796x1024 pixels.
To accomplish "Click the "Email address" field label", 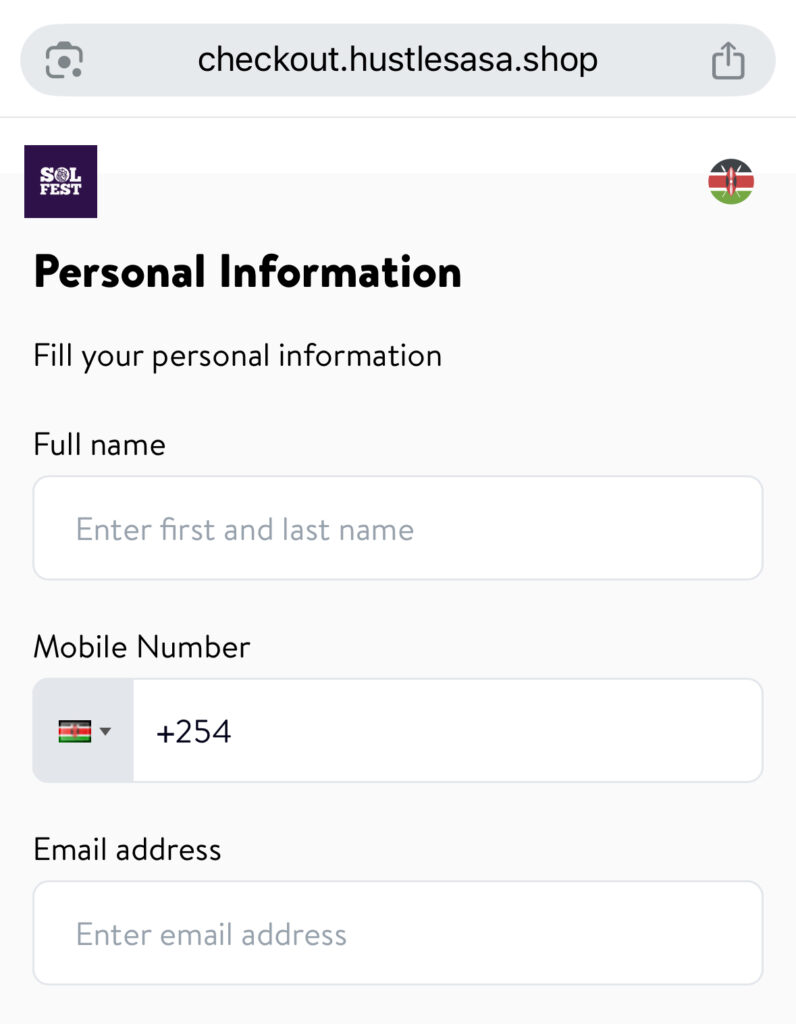I will pos(127,850).
